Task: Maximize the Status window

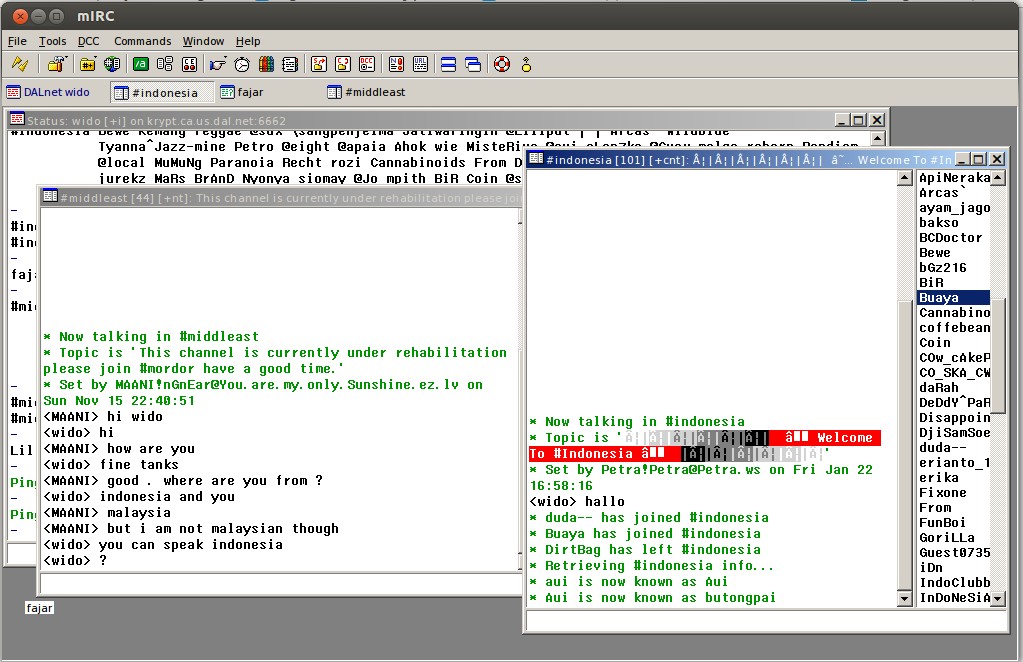Action: [x=859, y=120]
